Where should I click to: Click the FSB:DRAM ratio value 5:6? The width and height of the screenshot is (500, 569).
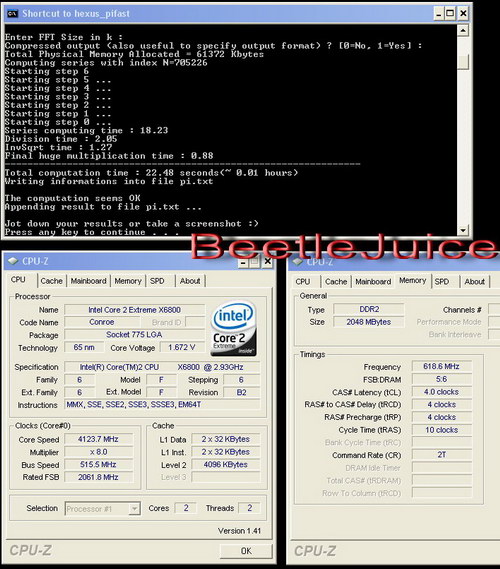click(x=442, y=379)
